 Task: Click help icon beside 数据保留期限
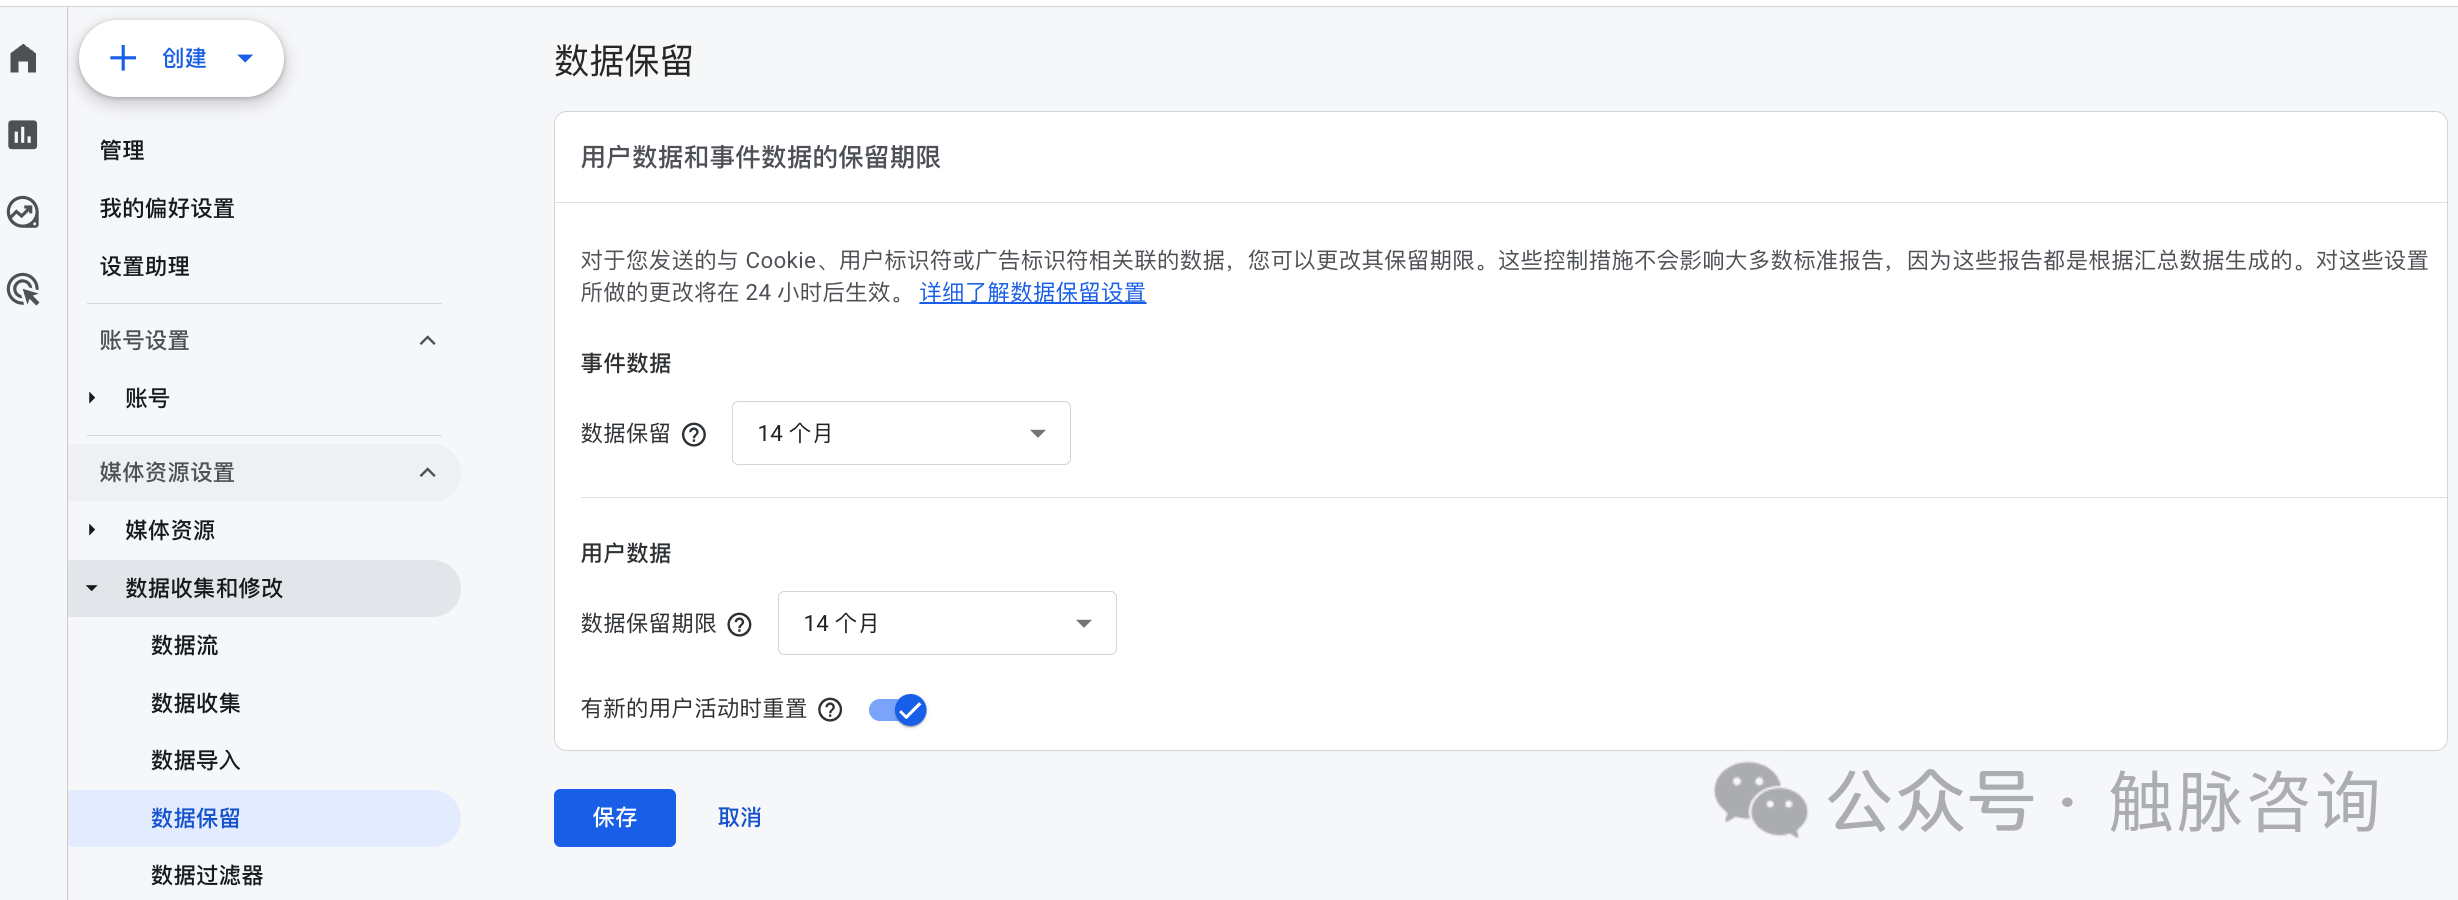(x=740, y=624)
